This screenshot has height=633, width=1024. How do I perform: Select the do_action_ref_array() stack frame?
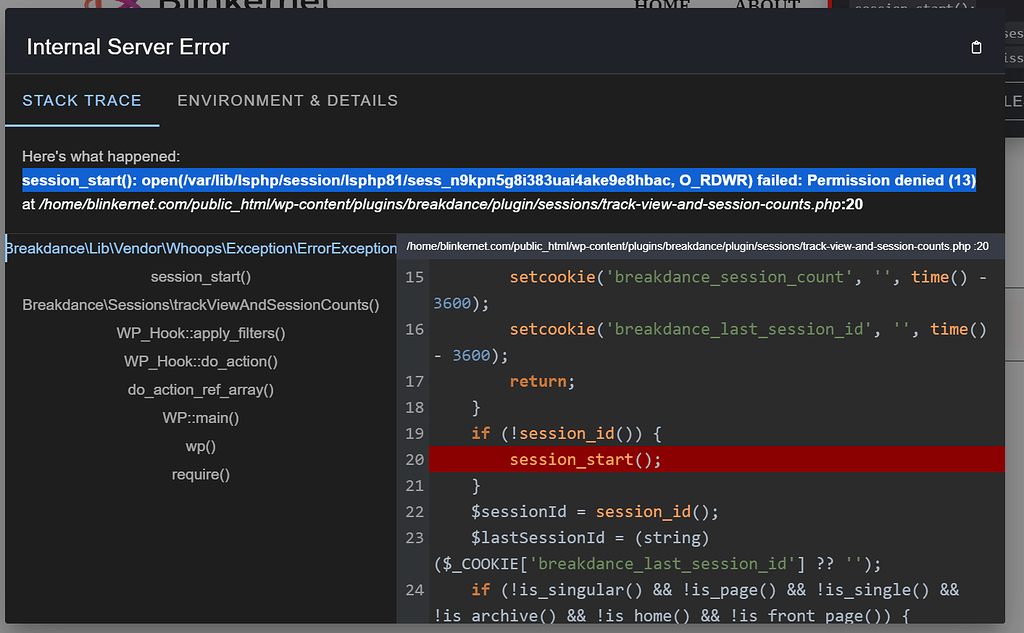click(x=199, y=390)
